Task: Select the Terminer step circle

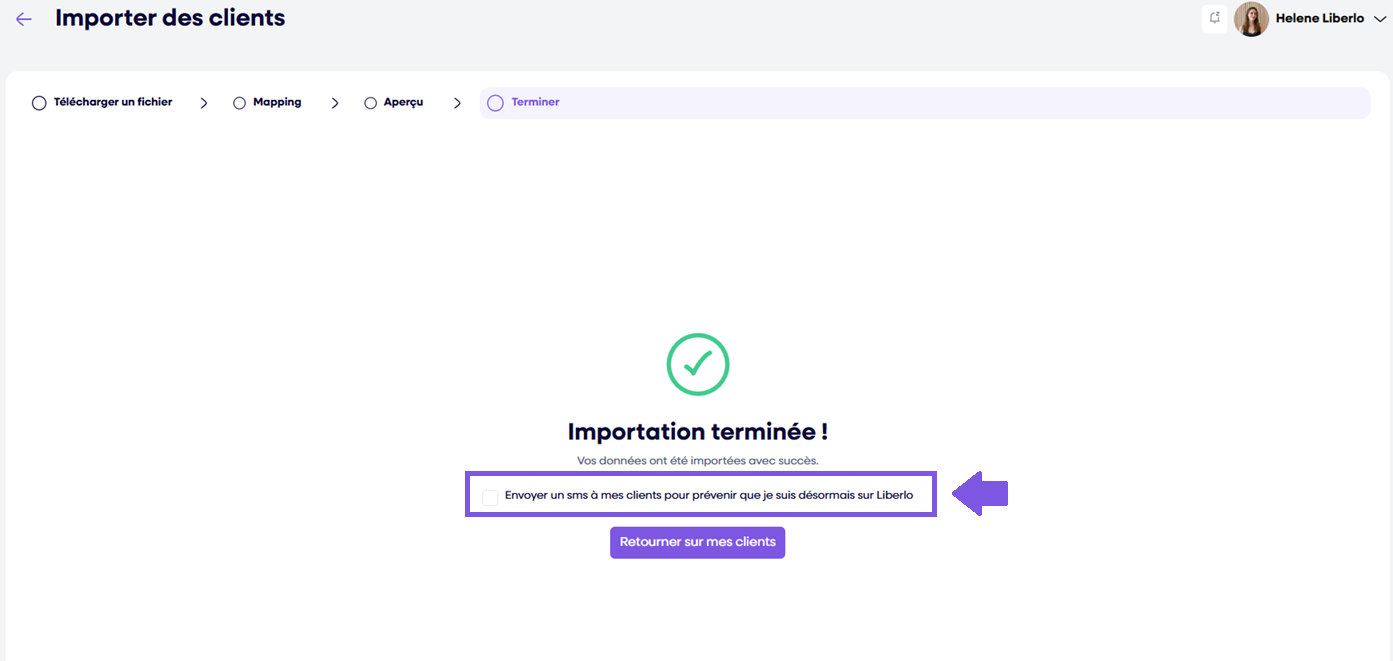Action: [495, 102]
